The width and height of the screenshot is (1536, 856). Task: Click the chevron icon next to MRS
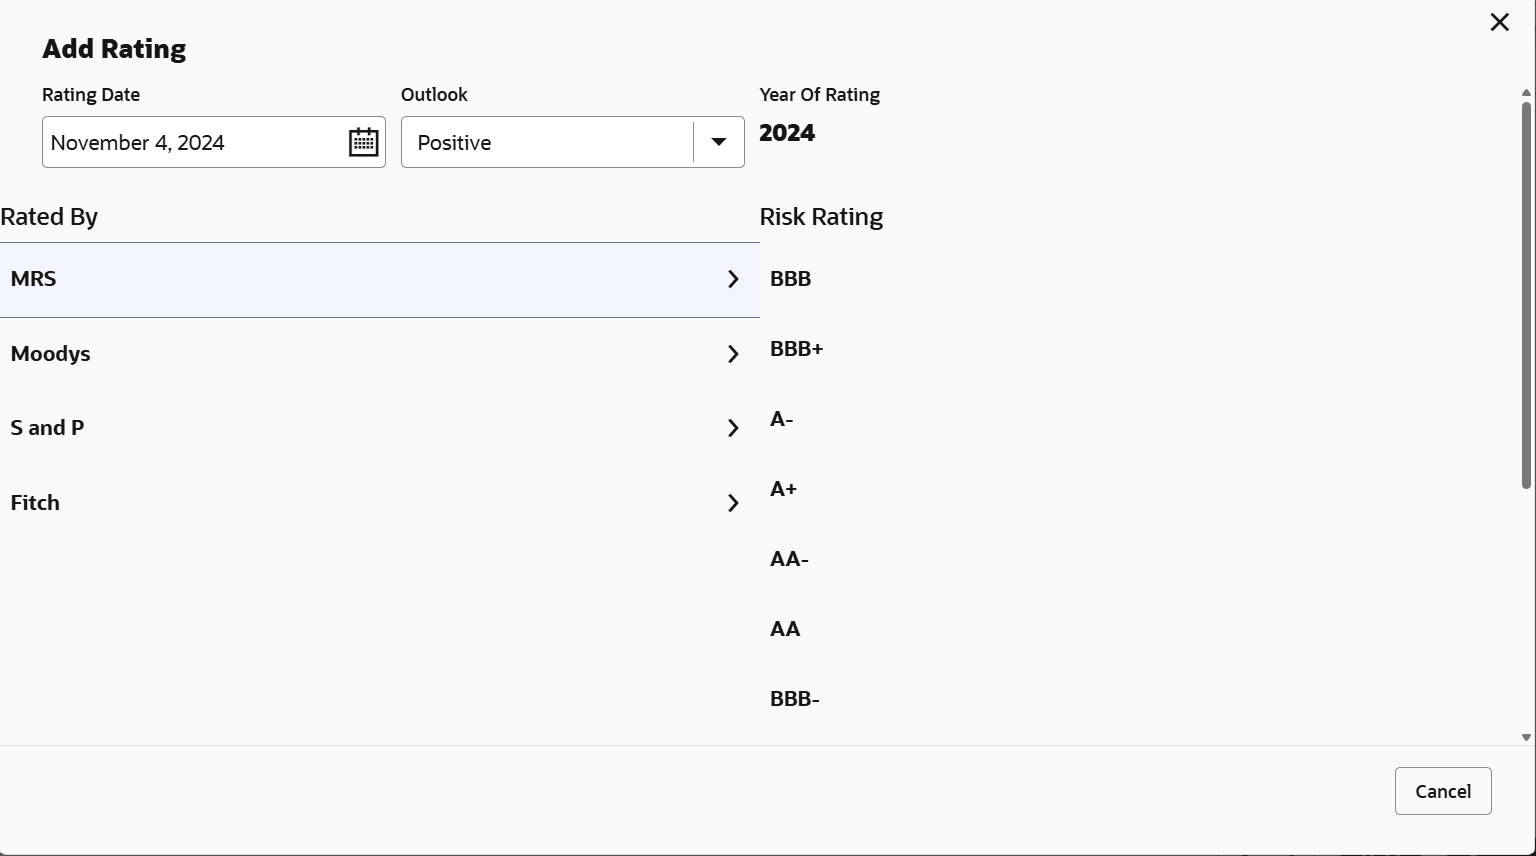pos(733,278)
